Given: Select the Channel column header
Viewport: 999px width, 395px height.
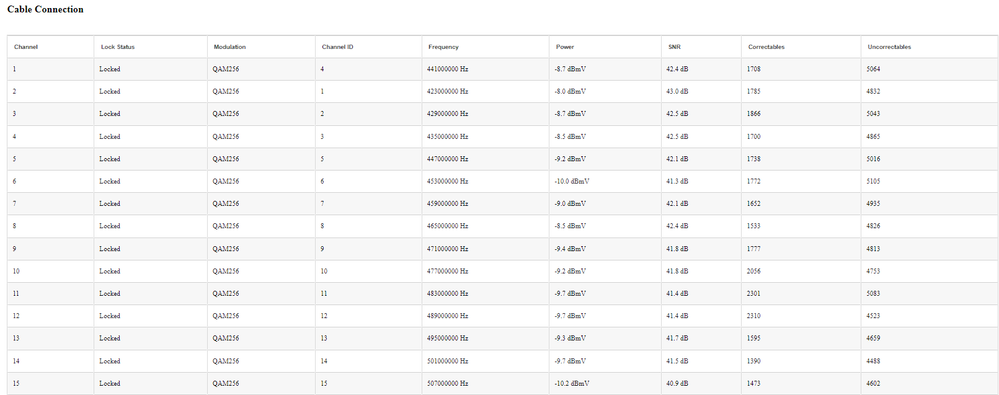Looking at the screenshot, I should (x=26, y=47).
